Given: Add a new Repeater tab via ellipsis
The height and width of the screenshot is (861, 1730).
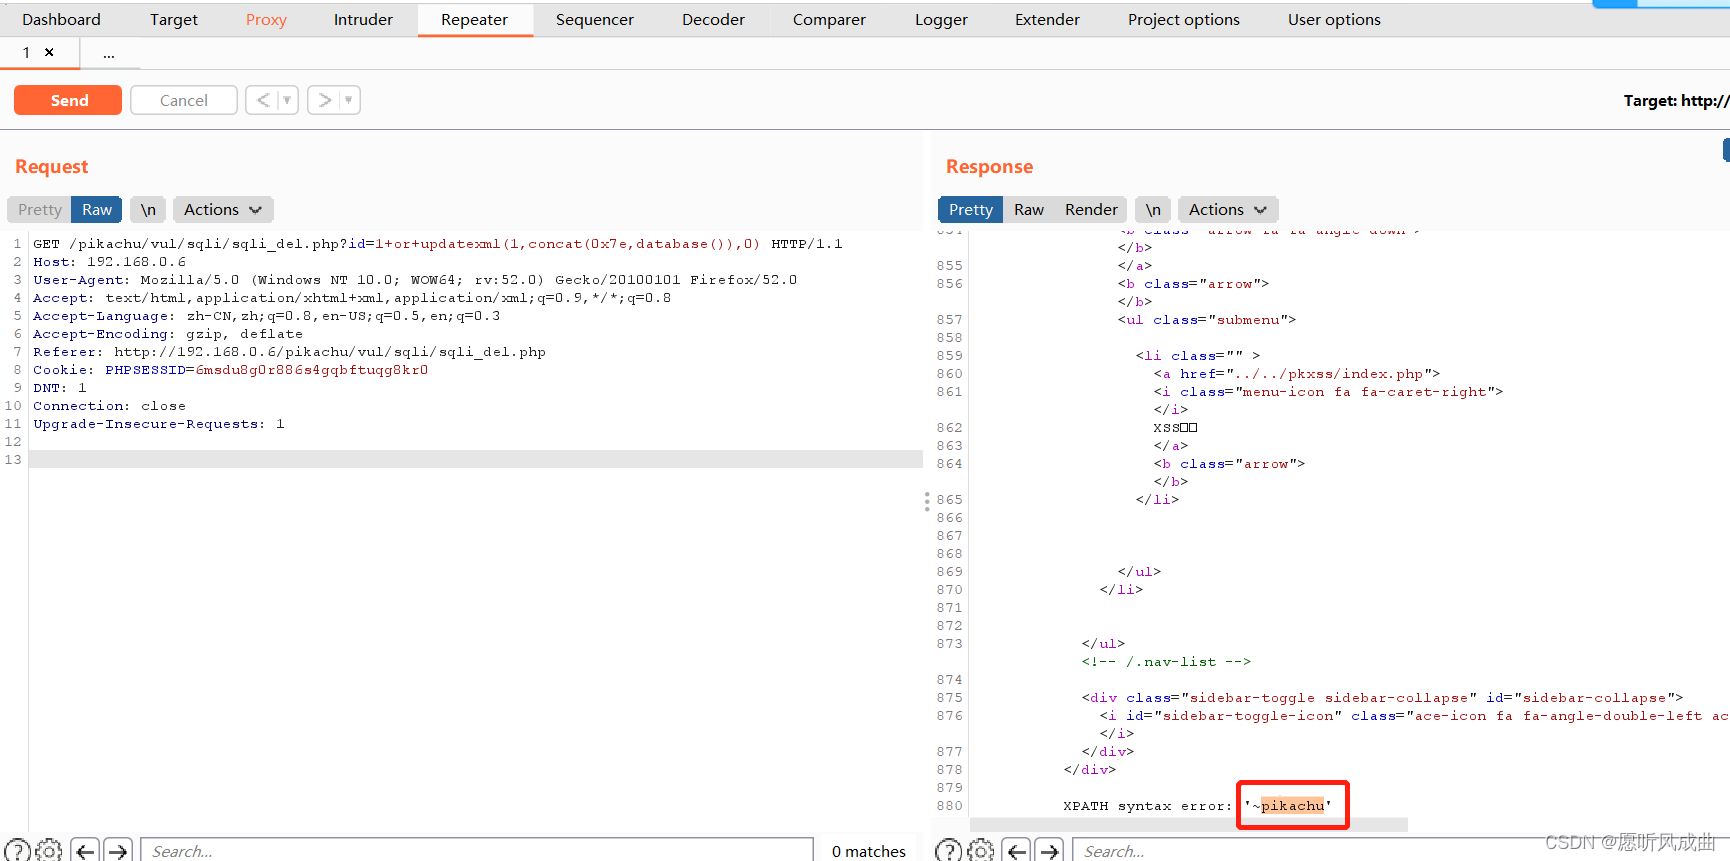Looking at the screenshot, I should pyautogui.click(x=109, y=54).
